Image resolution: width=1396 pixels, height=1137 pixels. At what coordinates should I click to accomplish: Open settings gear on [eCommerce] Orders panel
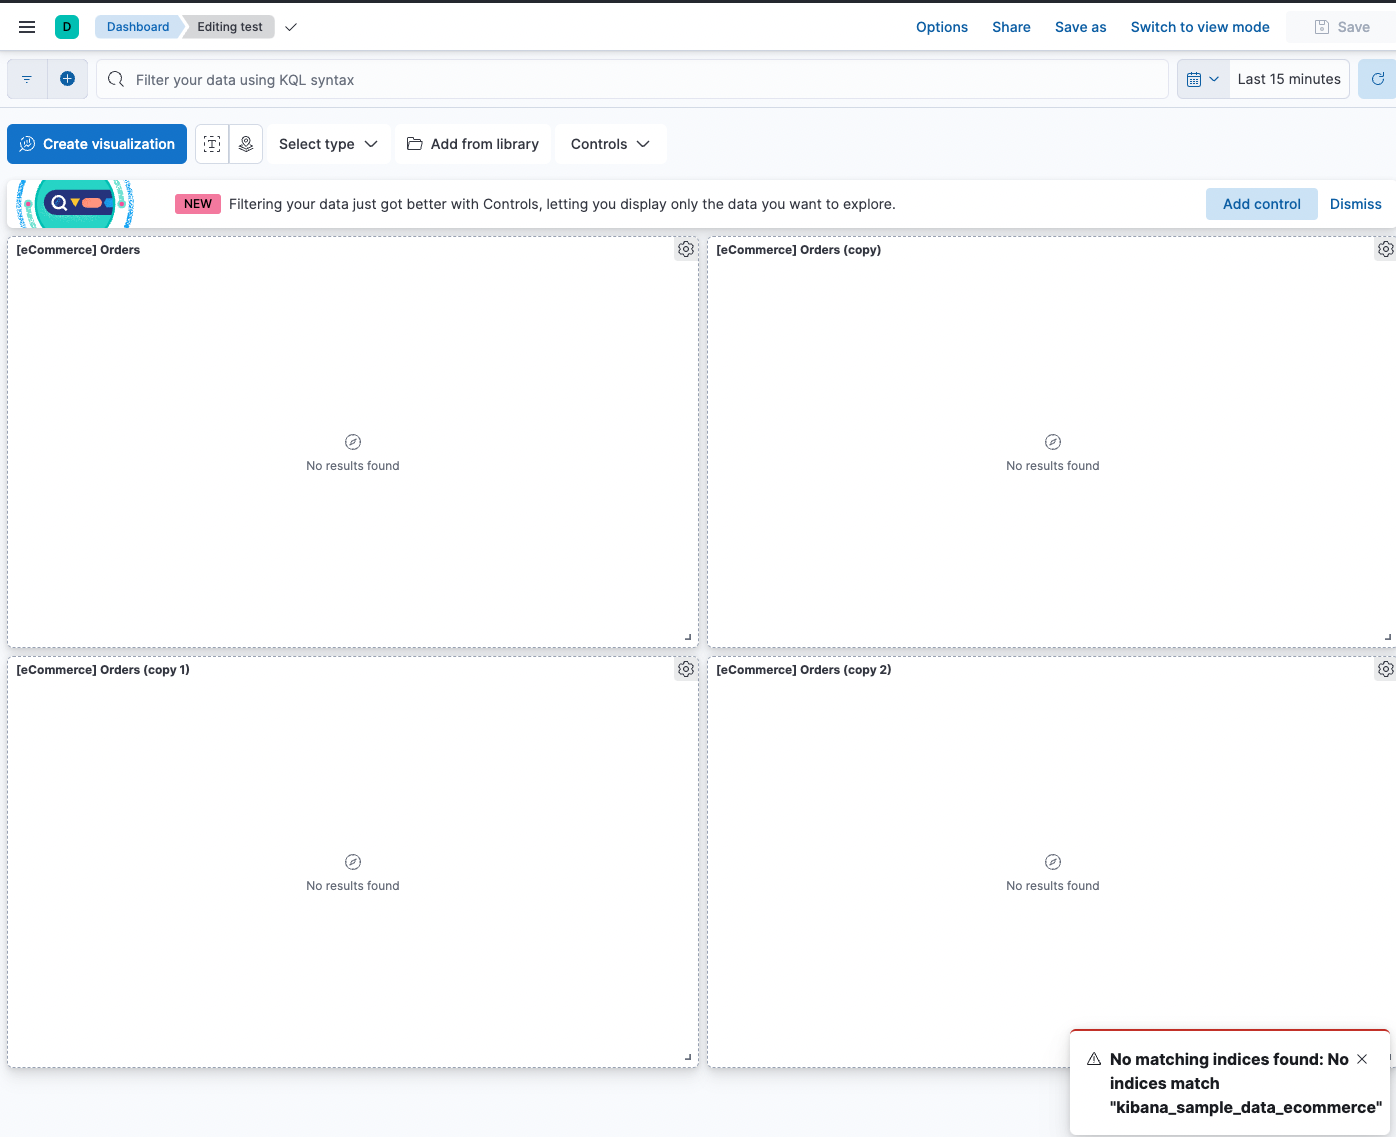pyautogui.click(x=685, y=249)
